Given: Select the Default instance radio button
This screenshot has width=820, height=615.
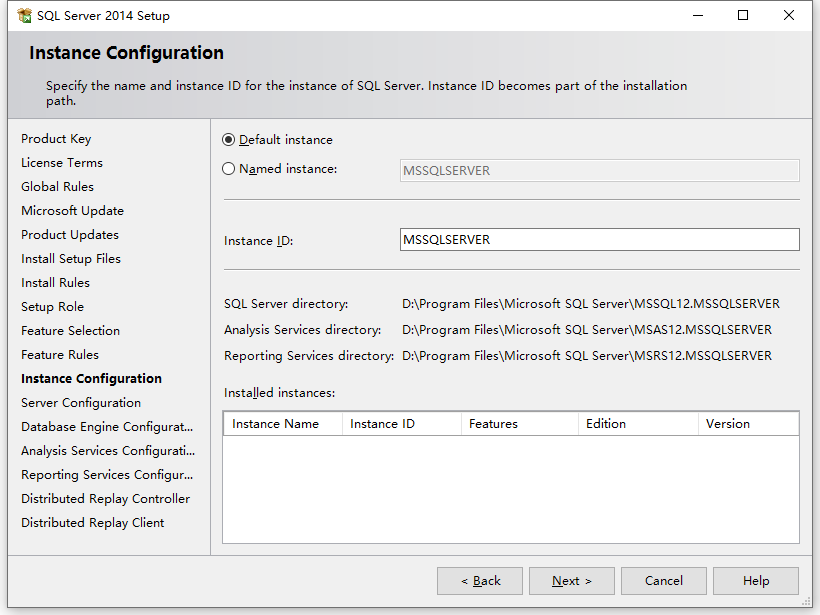Looking at the screenshot, I should [229, 140].
